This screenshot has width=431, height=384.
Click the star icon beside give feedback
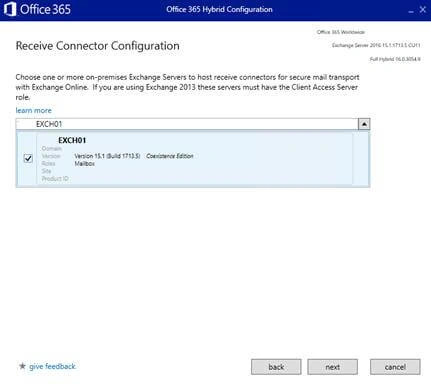[22, 366]
